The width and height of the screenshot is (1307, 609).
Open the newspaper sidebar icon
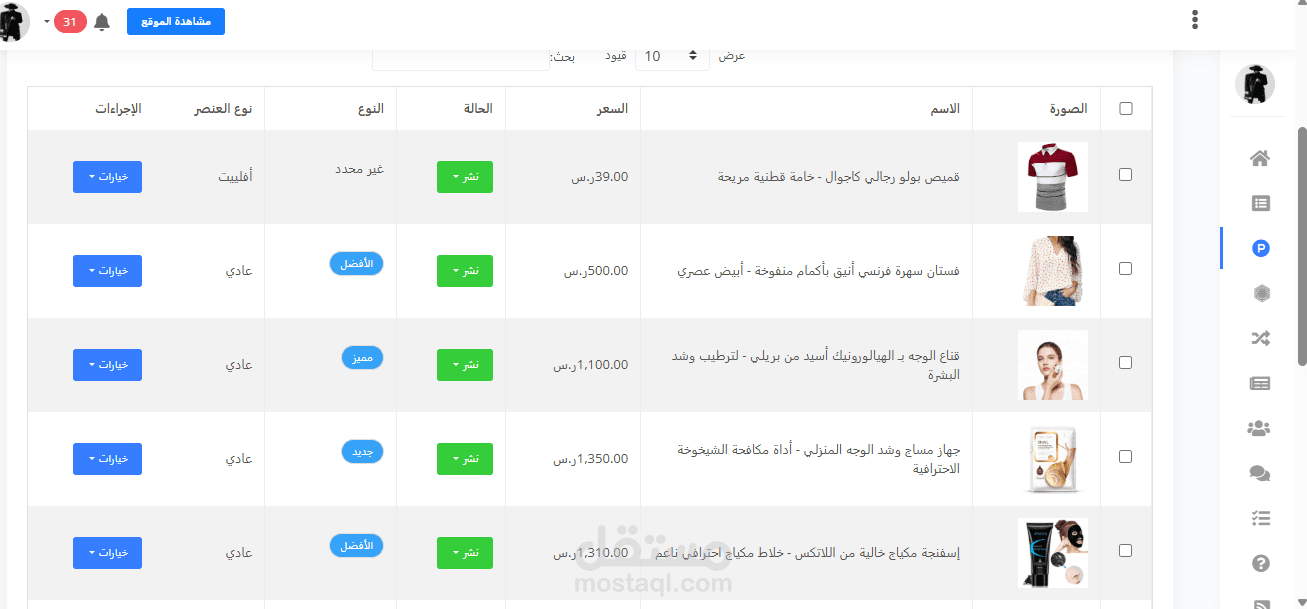click(x=1260, y=383)
